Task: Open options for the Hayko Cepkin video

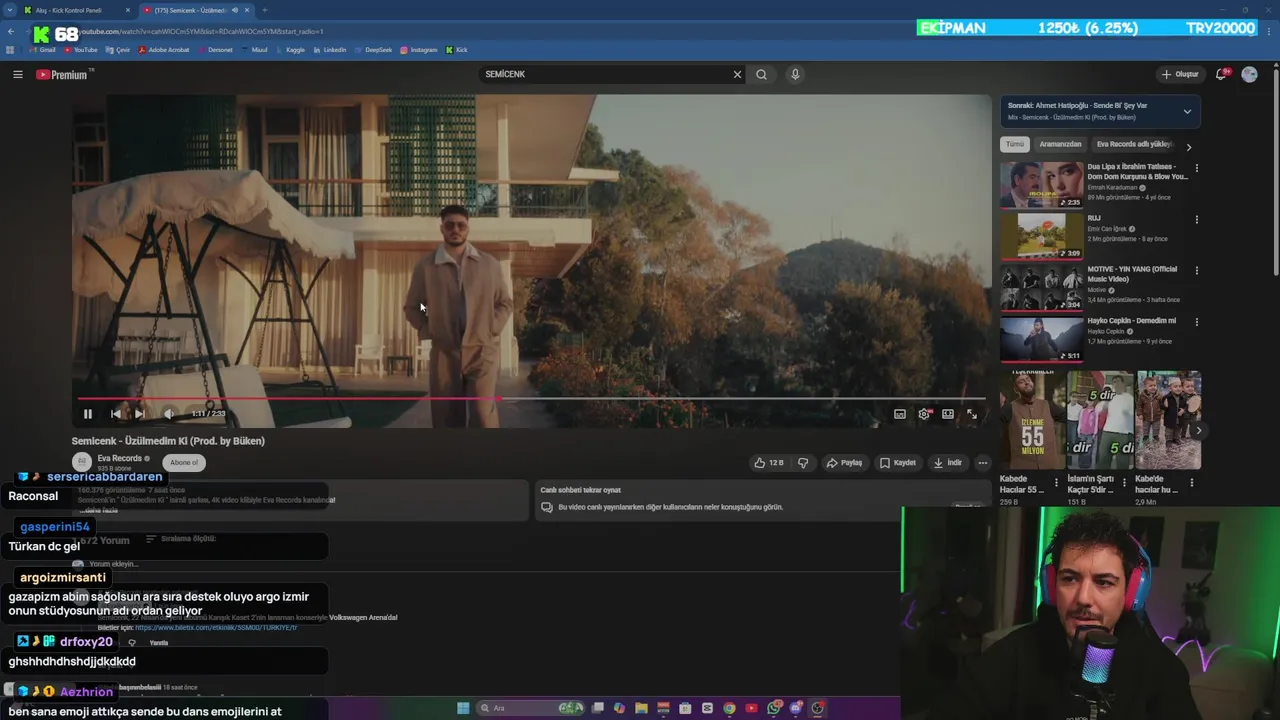Action: (x=1196, y=323)
